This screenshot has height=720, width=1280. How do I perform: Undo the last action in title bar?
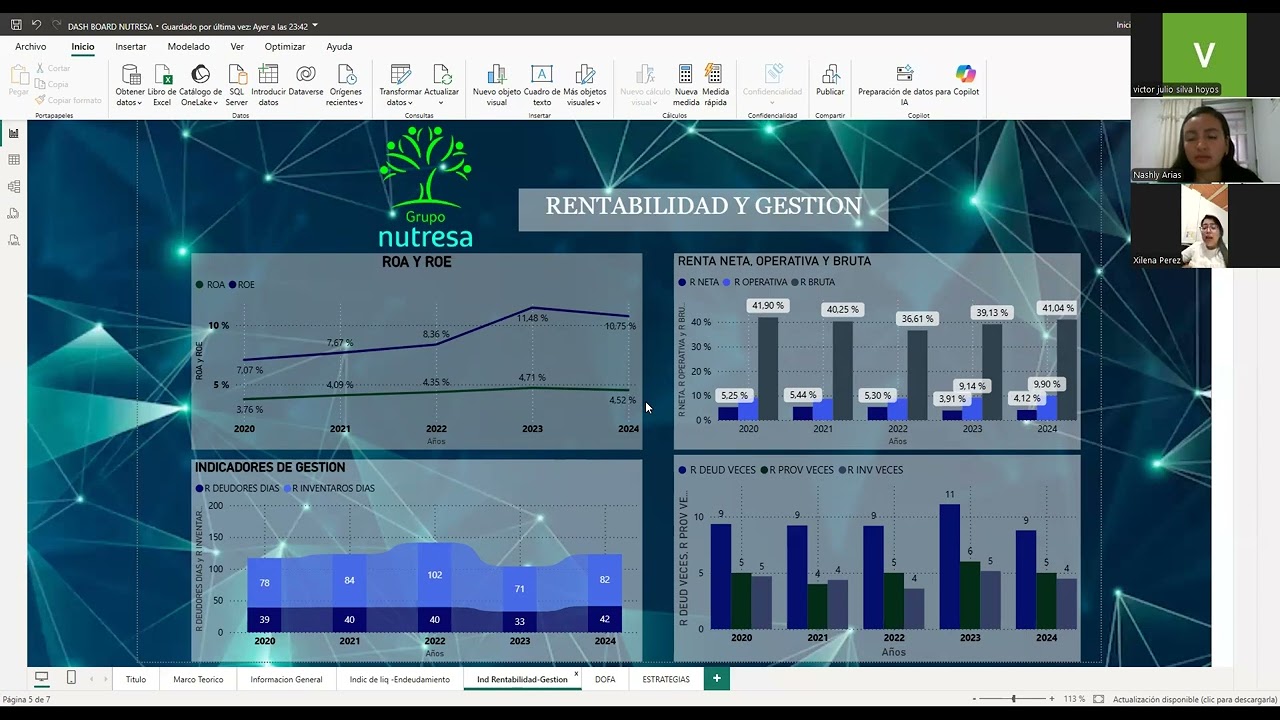(36, 25)
